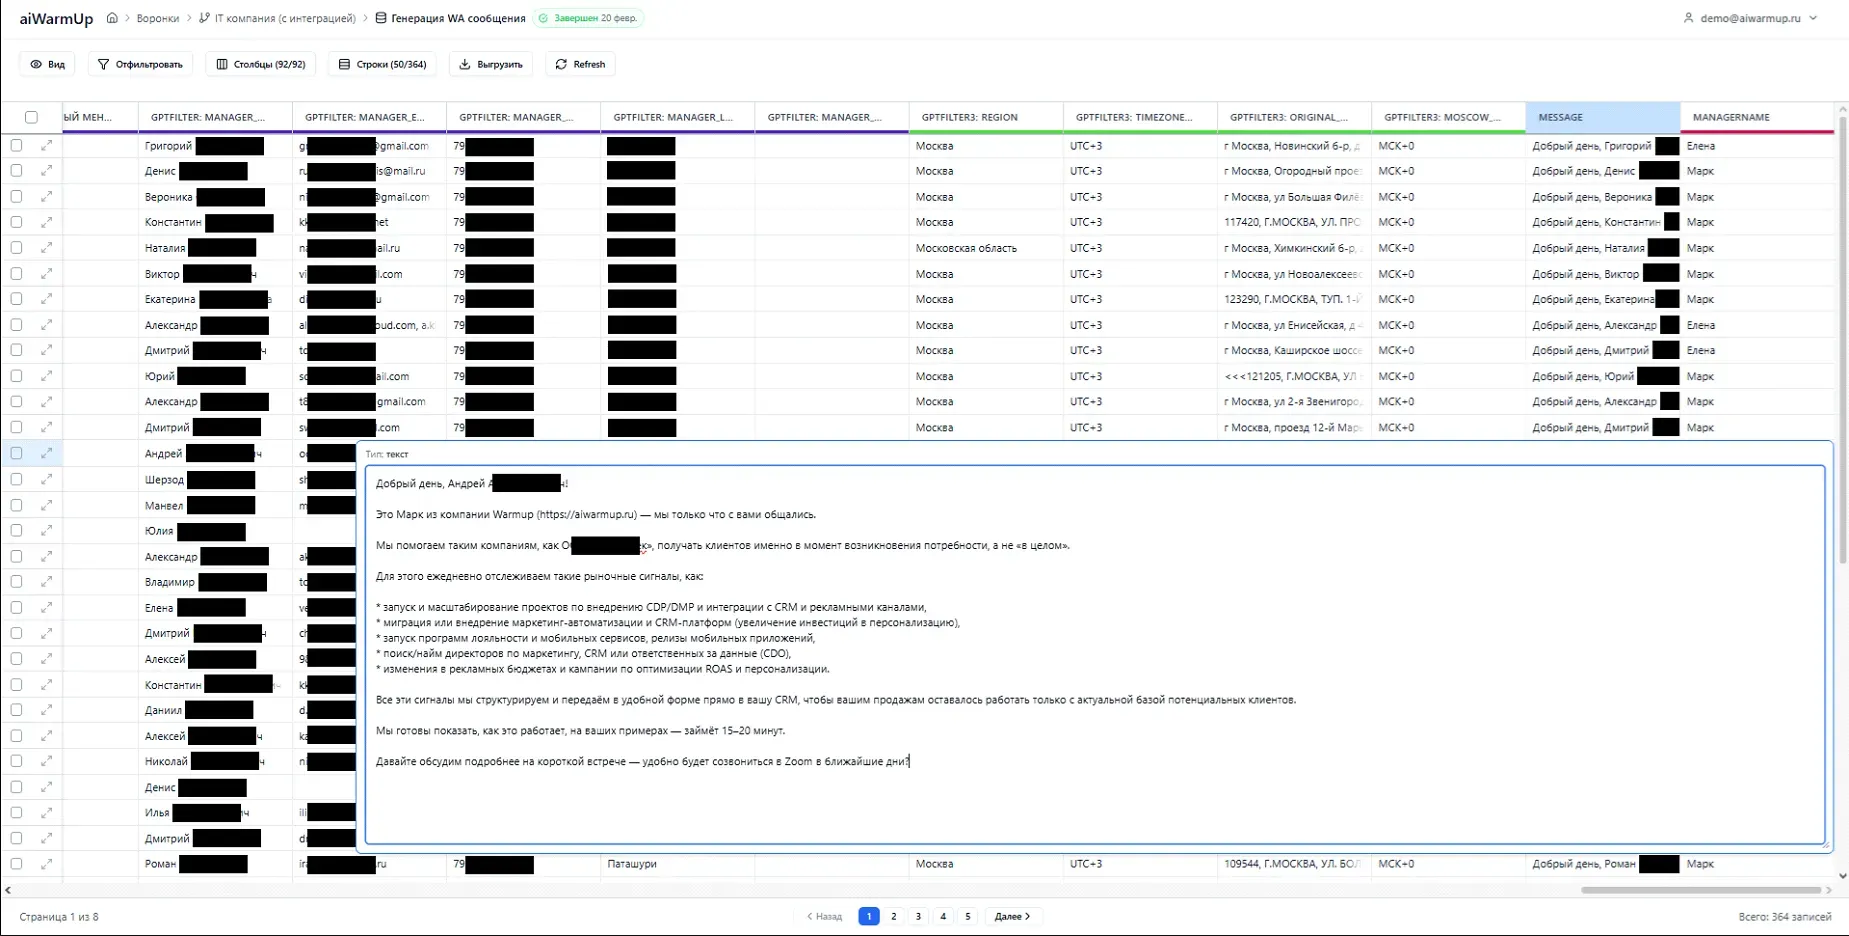Toggle the select-all header checkbox
1849x936 pixels.
[31, 117]
